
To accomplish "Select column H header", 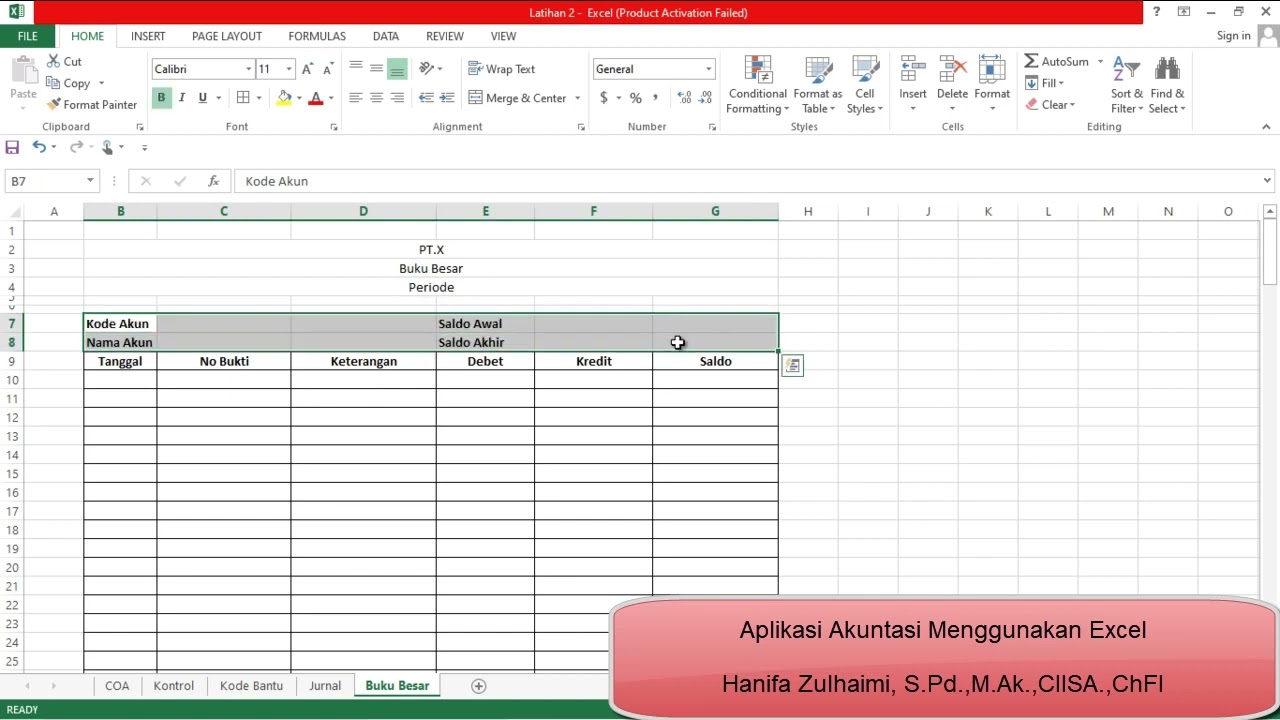I will [808, 211].
